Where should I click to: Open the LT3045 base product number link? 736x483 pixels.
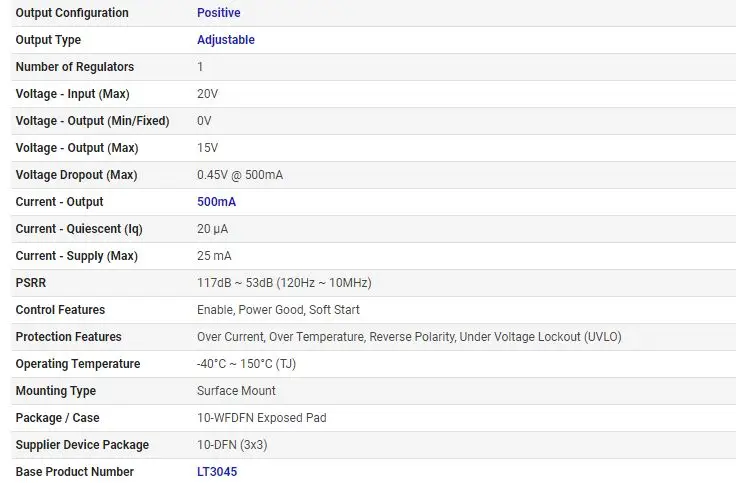tap(217, 472)
